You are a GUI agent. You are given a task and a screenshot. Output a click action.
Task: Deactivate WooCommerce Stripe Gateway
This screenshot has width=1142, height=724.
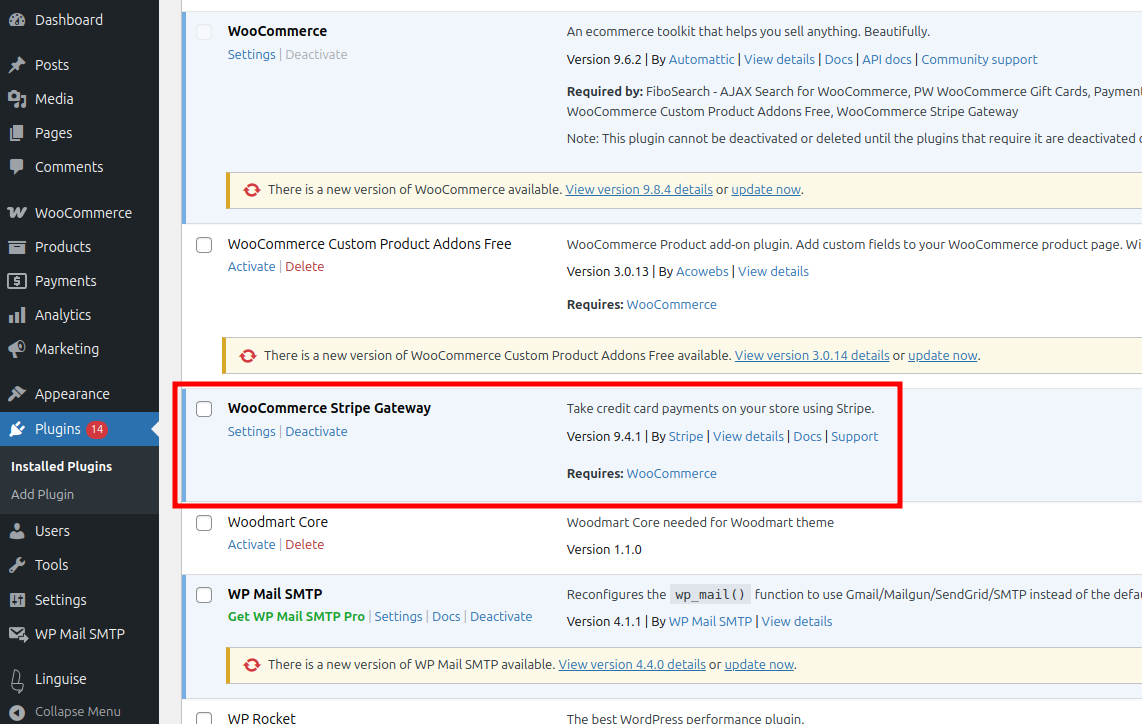pos(316,431)
